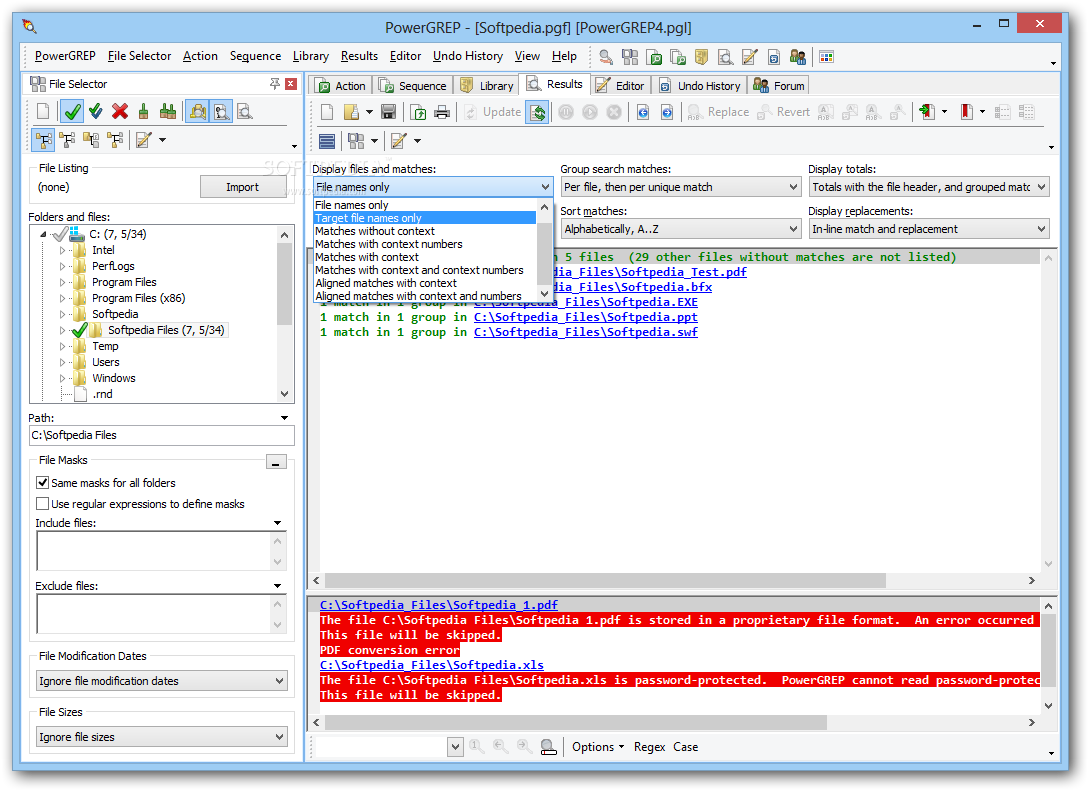Toggle 'Same masks for all folders' checkbox

point(42,482)
